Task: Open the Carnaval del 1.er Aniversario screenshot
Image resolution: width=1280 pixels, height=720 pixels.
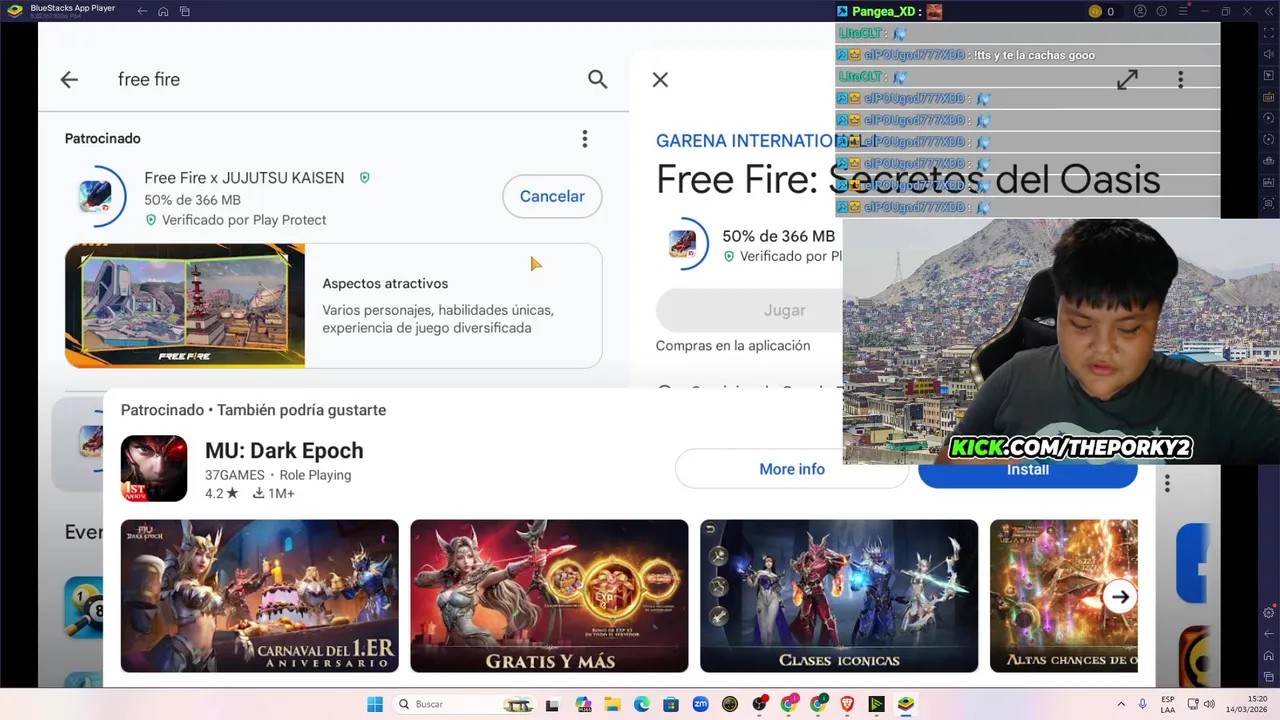Action: pyautogui.click(x=259, y=596)
